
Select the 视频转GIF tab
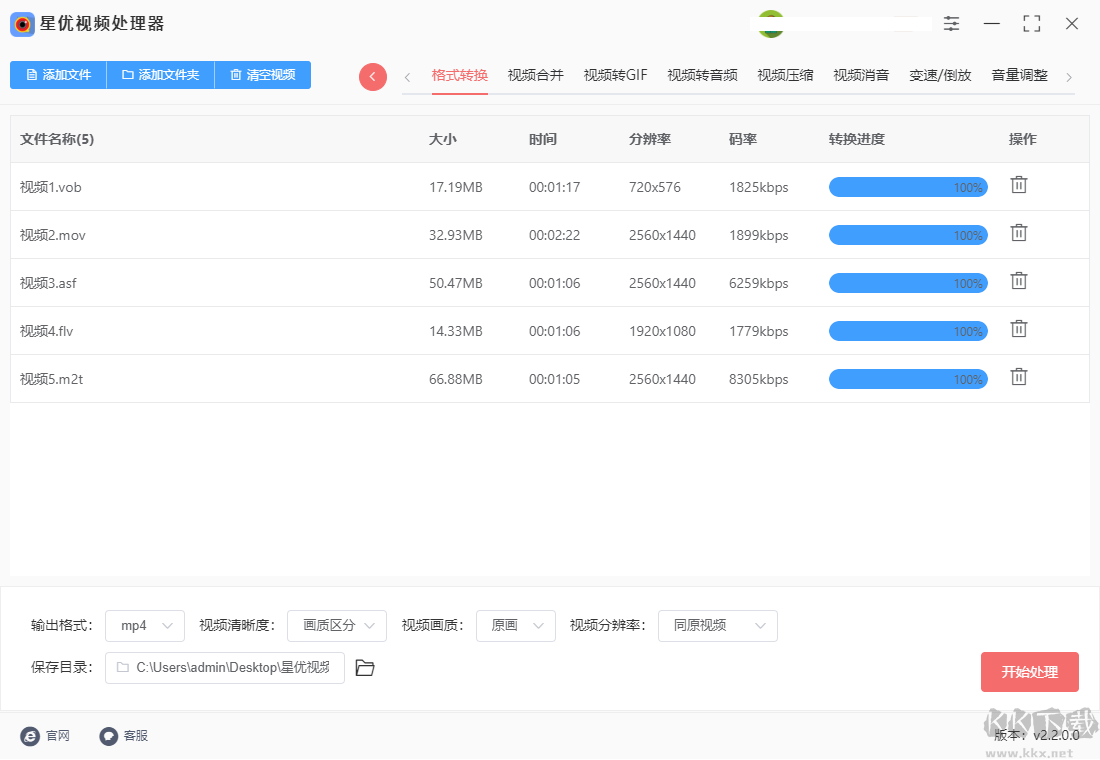(615, 75)
